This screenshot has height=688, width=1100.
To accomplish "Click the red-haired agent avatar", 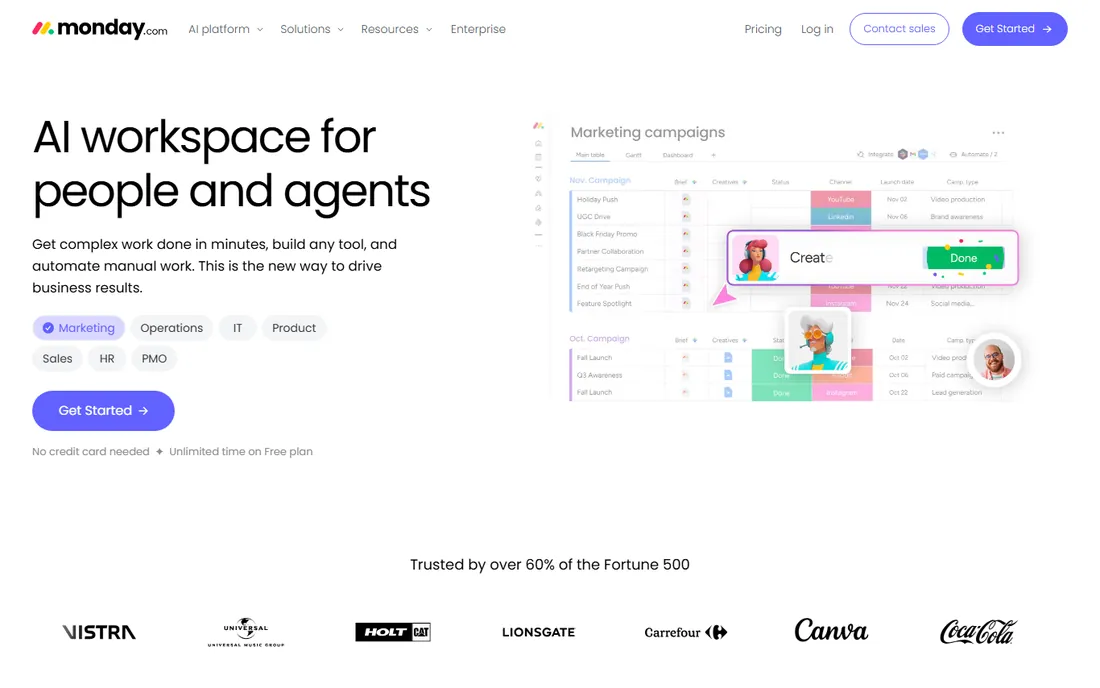I will (x=756, y=258).
